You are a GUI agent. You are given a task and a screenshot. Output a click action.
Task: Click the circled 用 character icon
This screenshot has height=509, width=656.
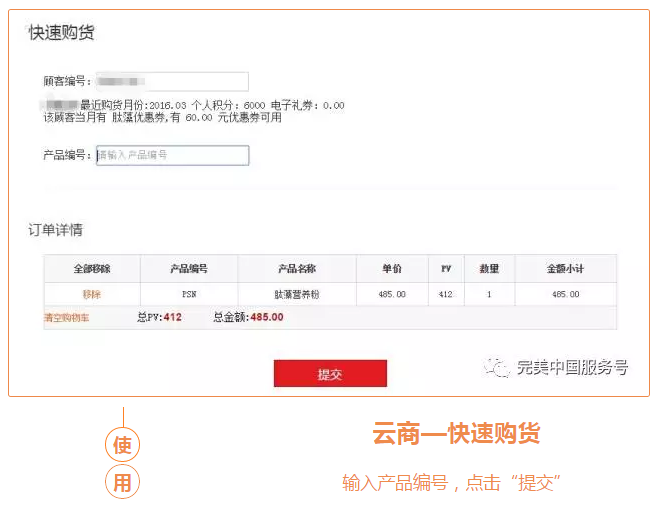point(122,482)
